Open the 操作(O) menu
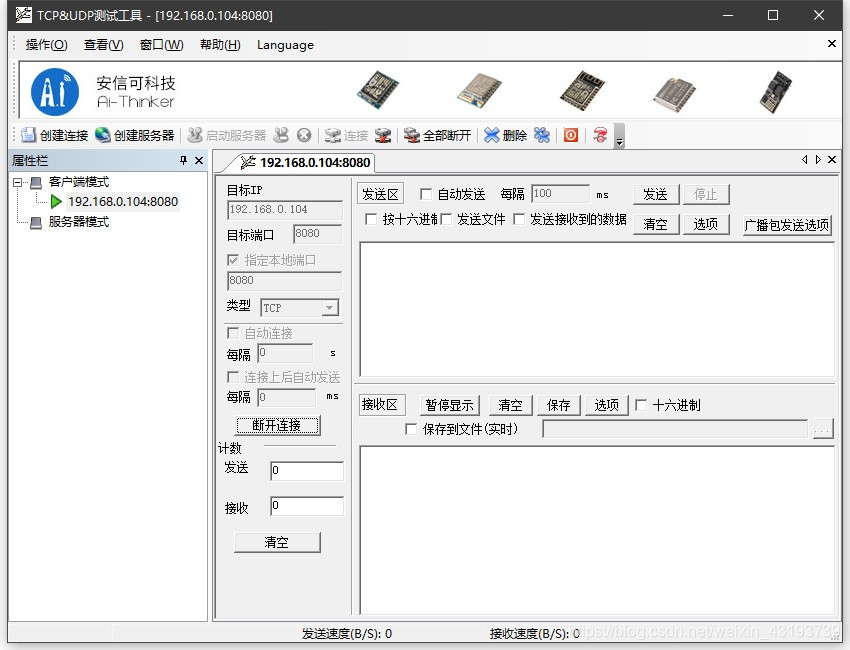 coord(47,45)
